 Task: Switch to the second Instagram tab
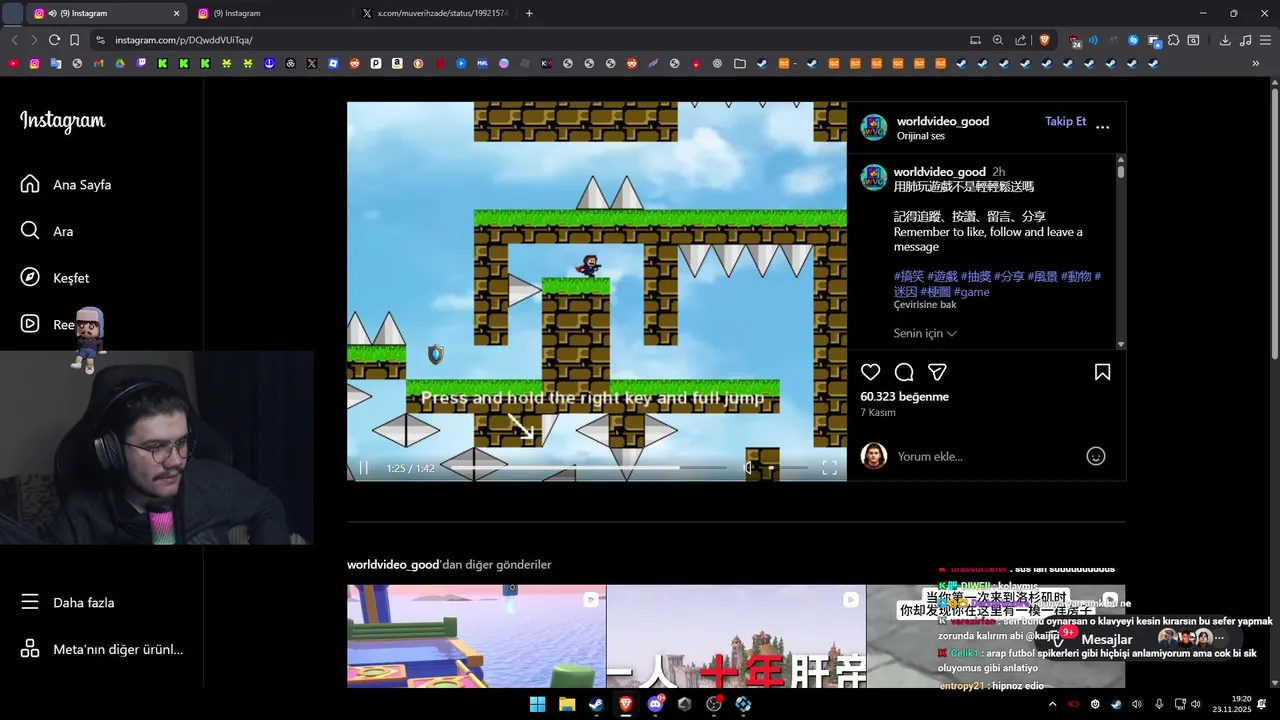270,13
